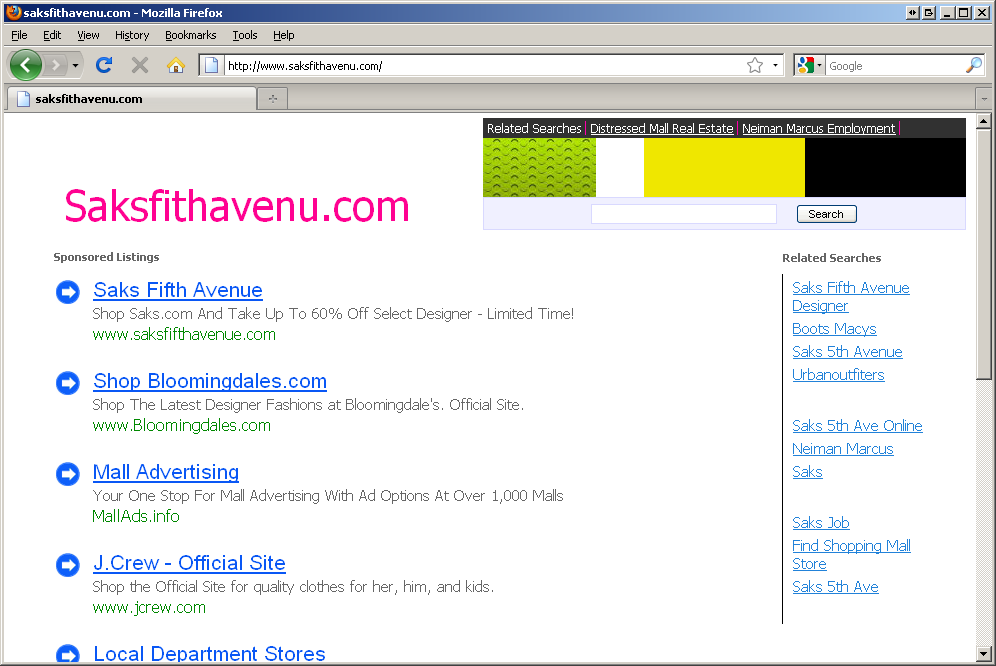The height and width of the screenshot is (666, 996).
Task: Click the Firefox logo in title bar
Action: click(13, 13)
